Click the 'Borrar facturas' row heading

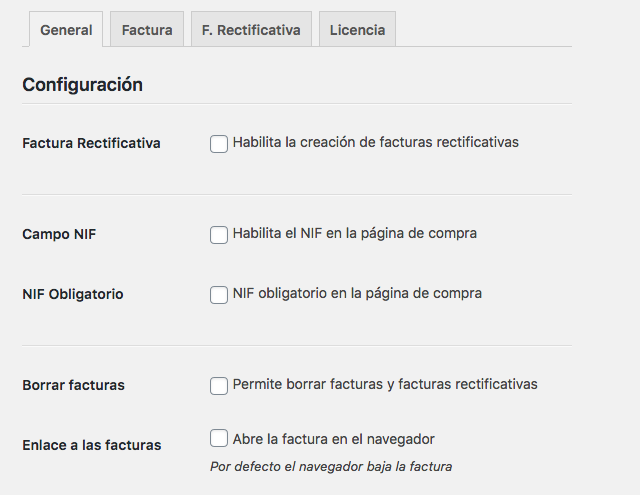73,385
